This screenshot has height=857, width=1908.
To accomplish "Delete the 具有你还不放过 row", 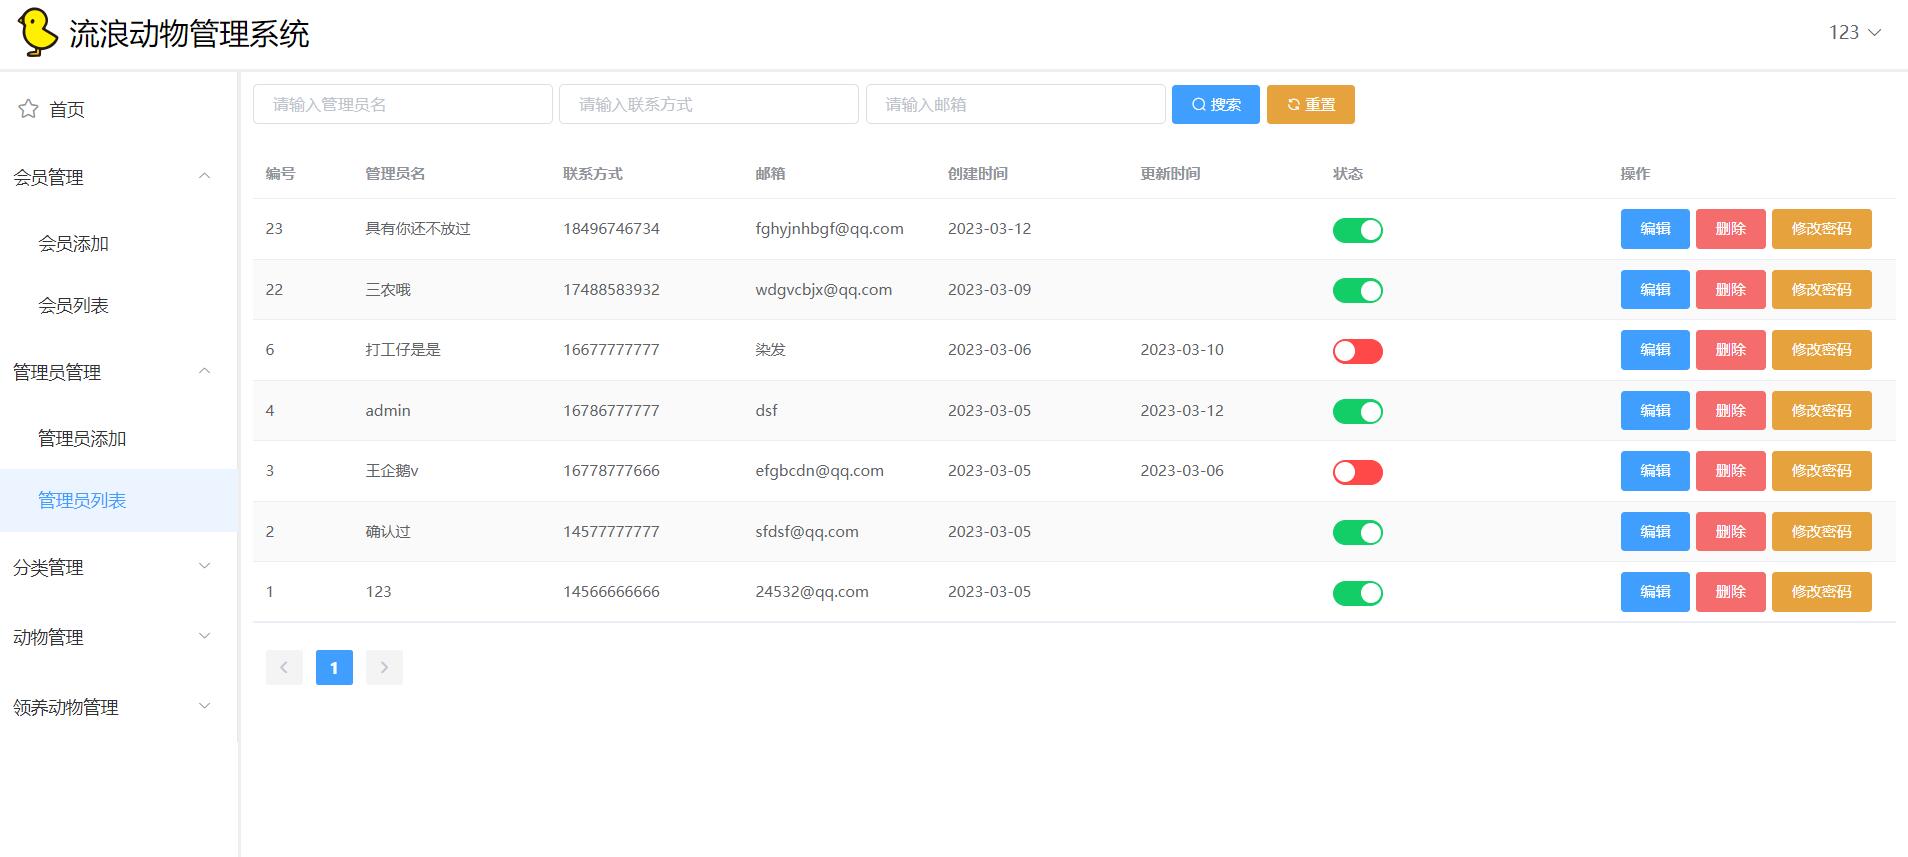I will click(1730, 229).
